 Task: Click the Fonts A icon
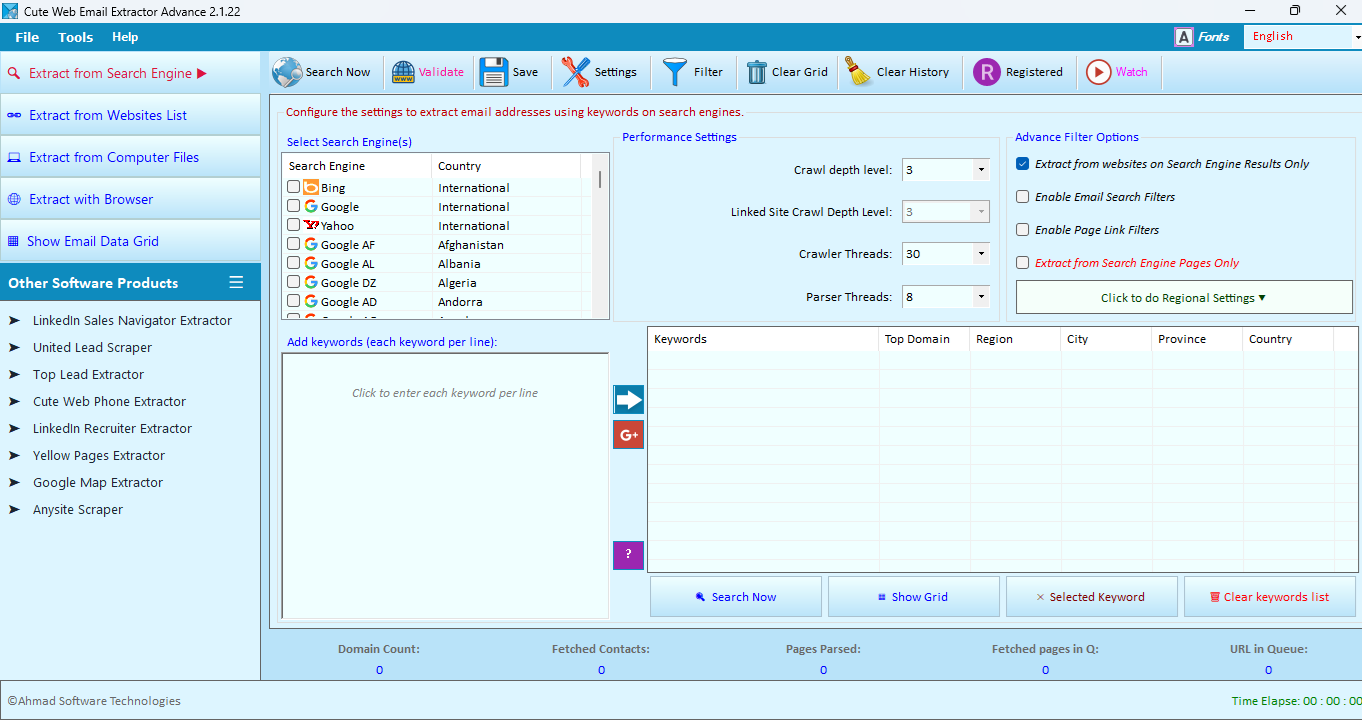tap(1184, 37)
